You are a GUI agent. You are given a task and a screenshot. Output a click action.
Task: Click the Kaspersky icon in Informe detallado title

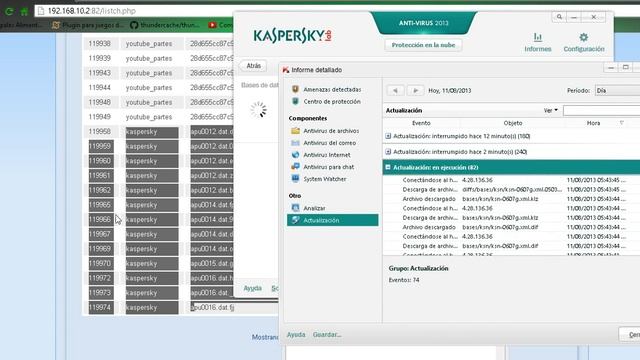pyautogui.click(x=286, y=70)
